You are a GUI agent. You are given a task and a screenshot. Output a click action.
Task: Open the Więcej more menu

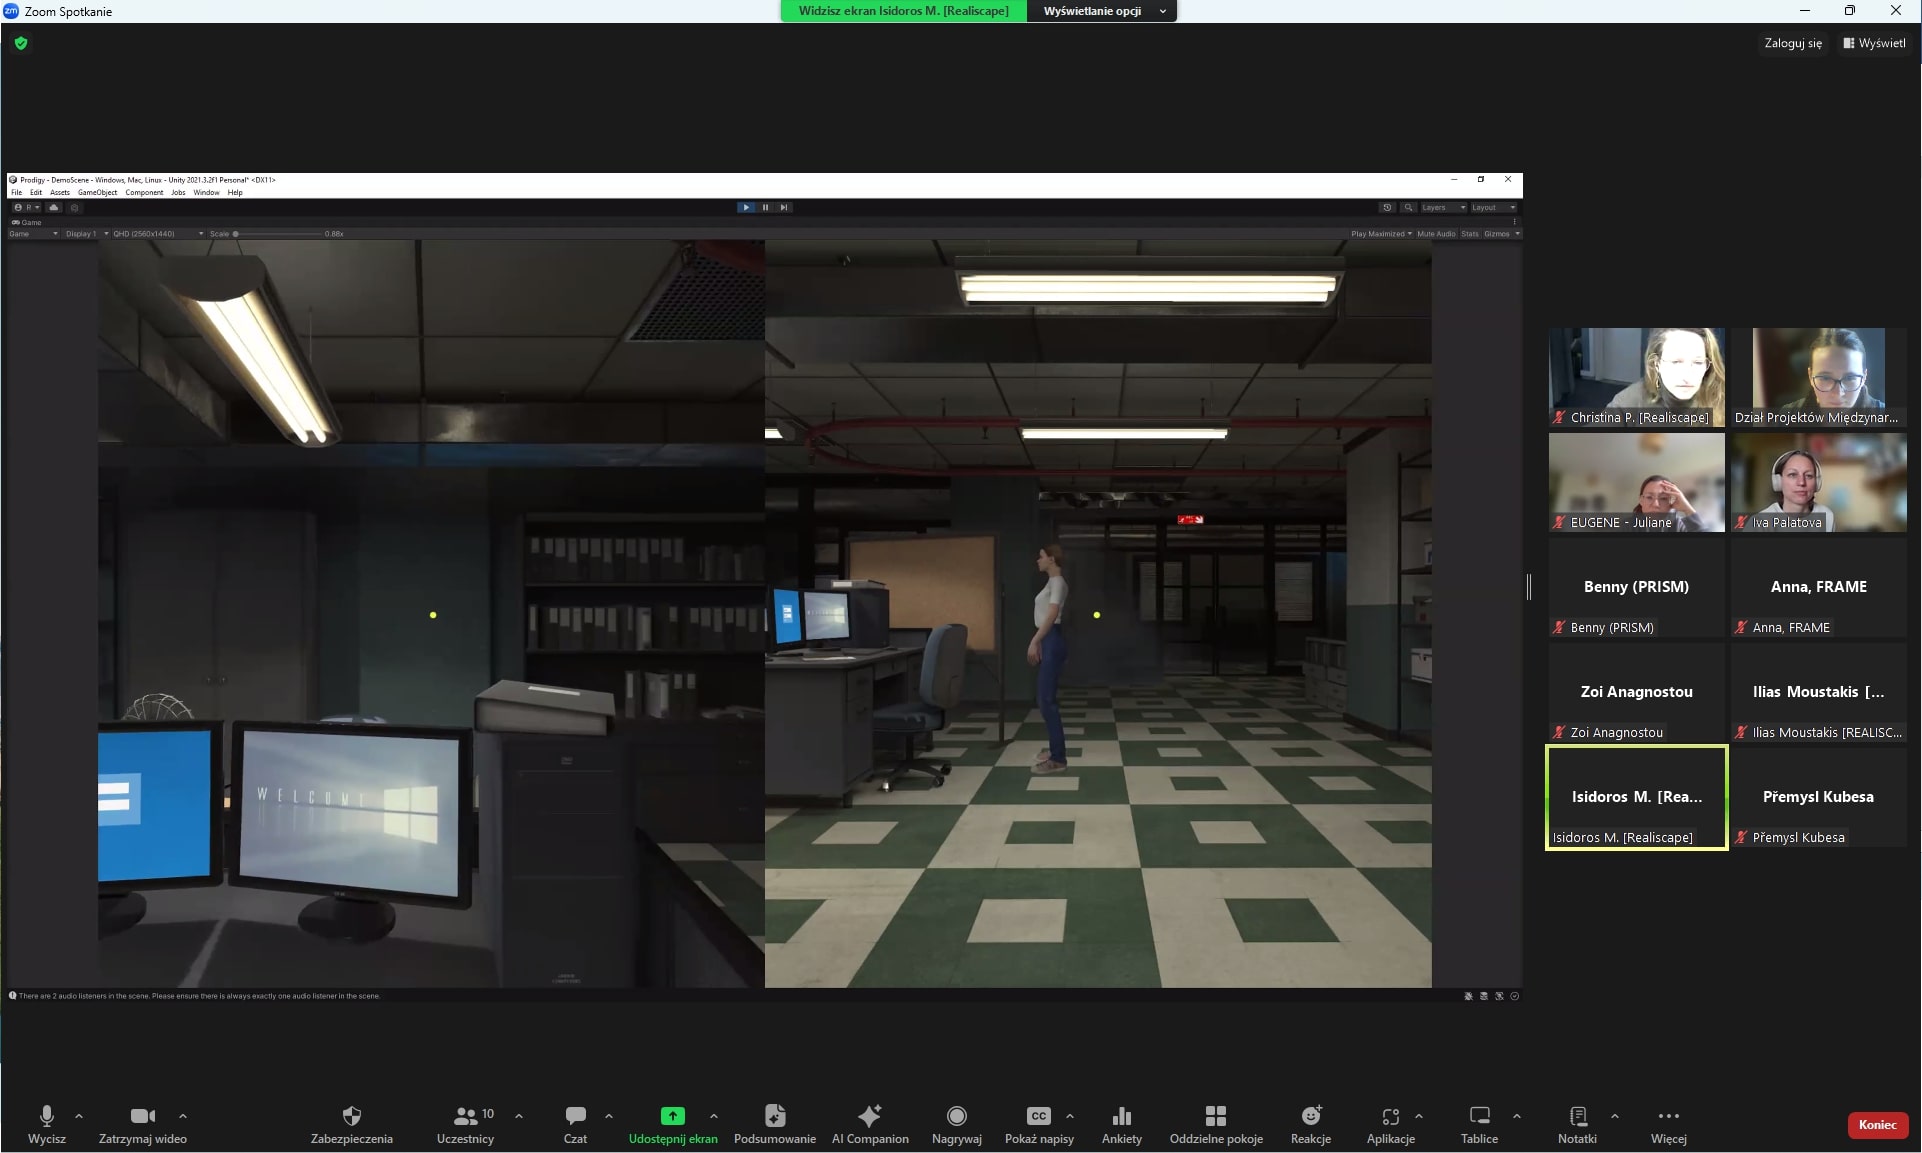click(x=1668, y=1116)
